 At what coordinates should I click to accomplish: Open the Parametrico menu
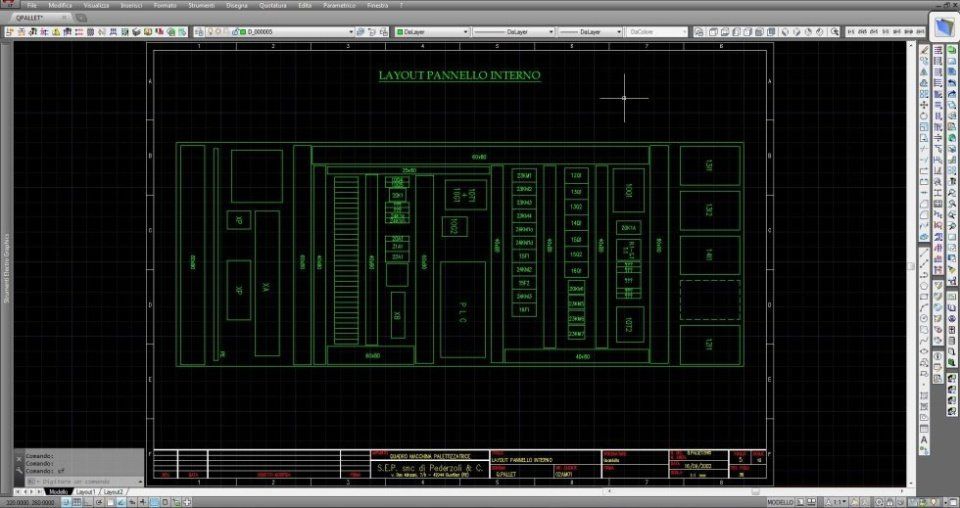(x=339, y=6)
